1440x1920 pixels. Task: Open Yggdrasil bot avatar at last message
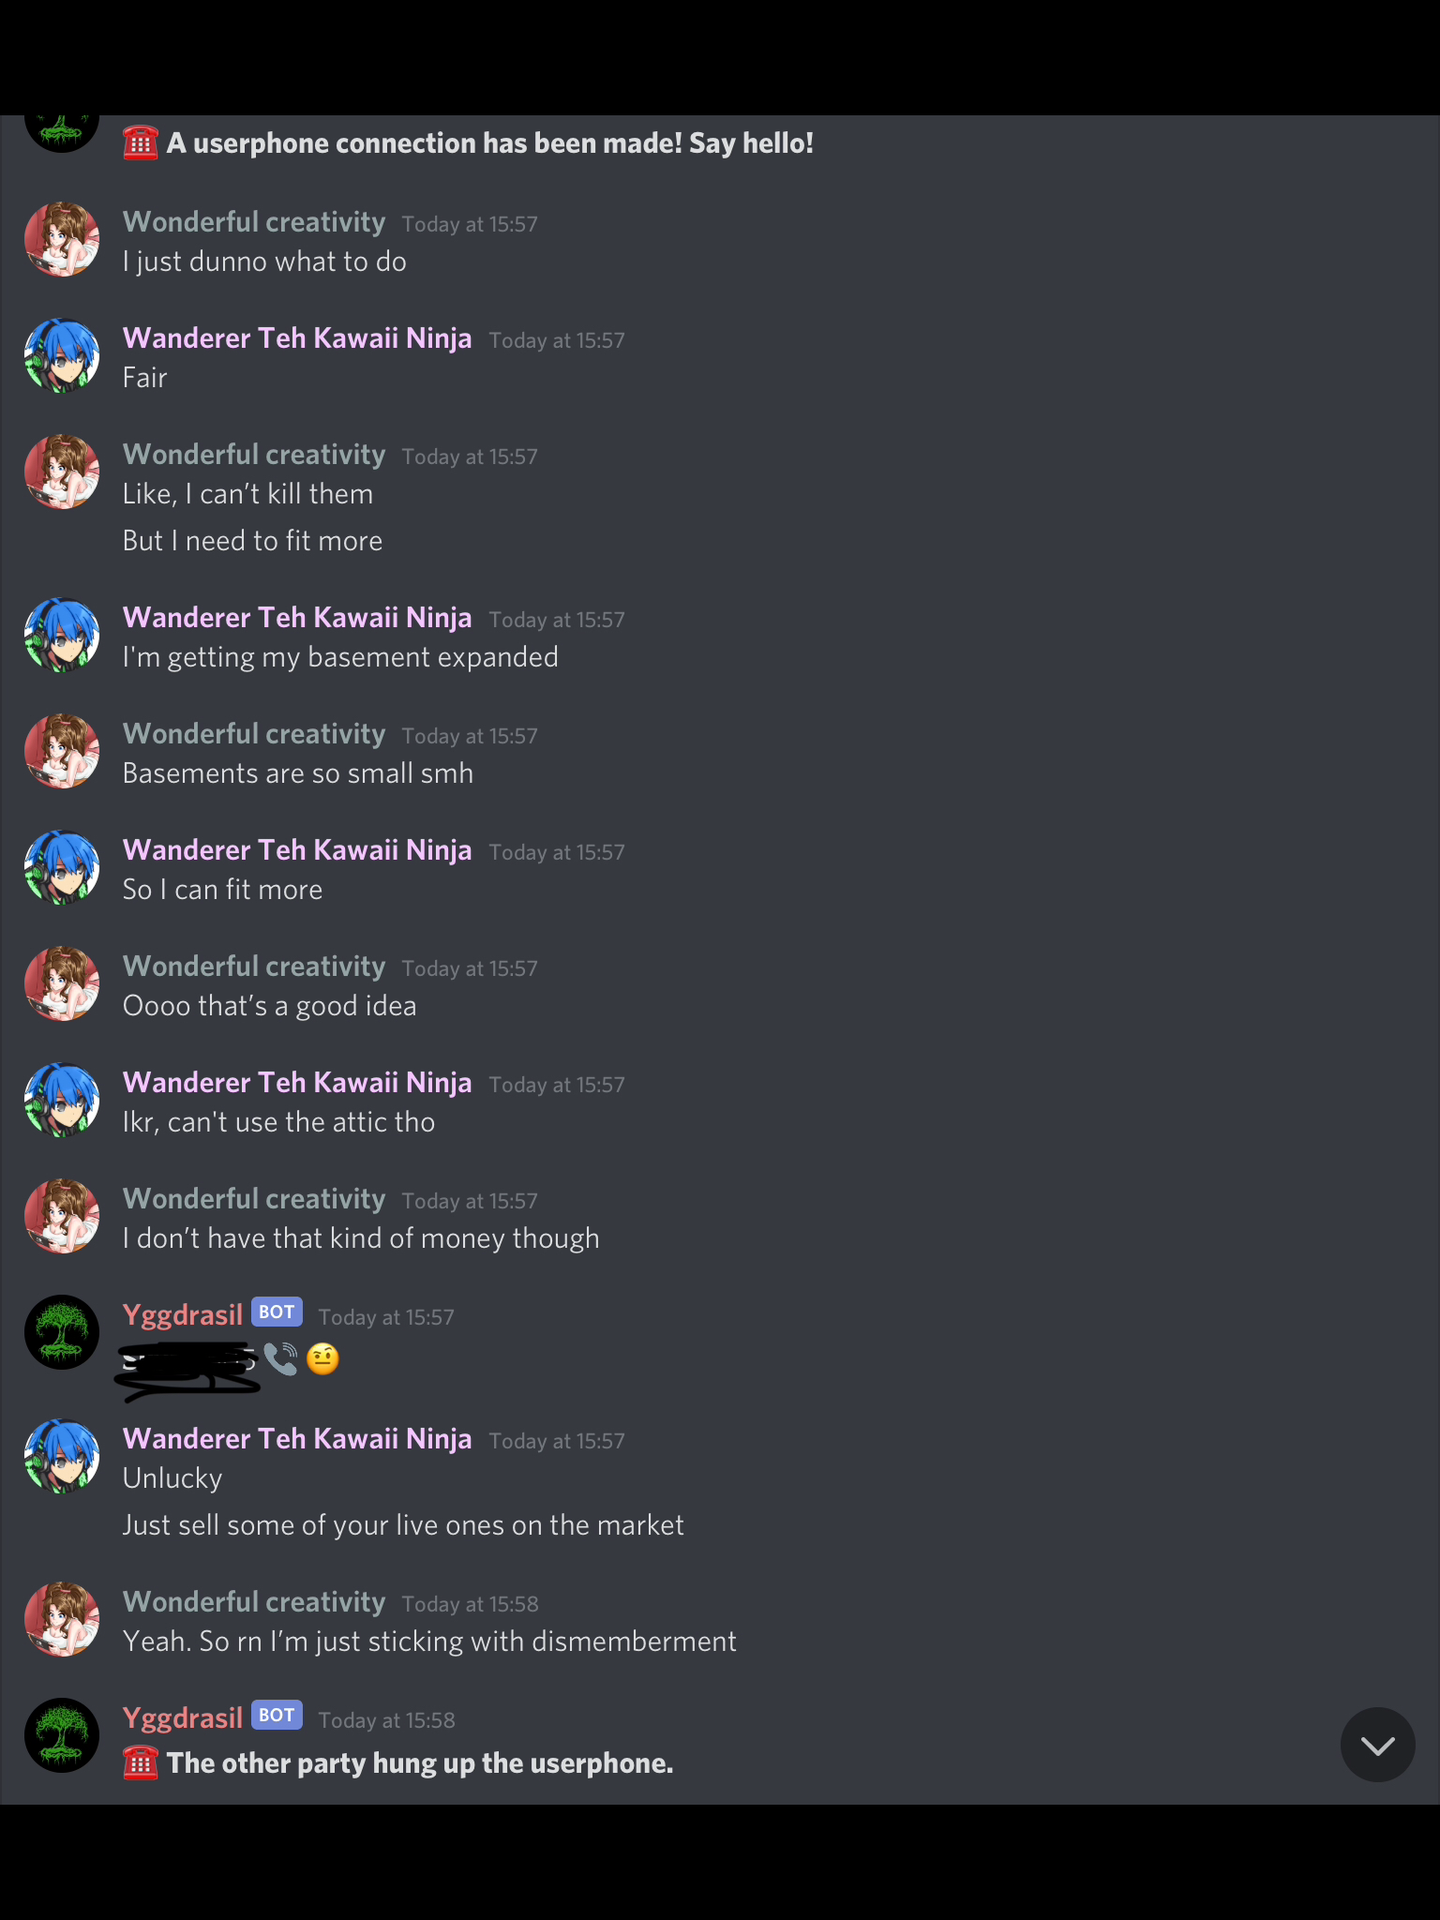(62, 1735)
